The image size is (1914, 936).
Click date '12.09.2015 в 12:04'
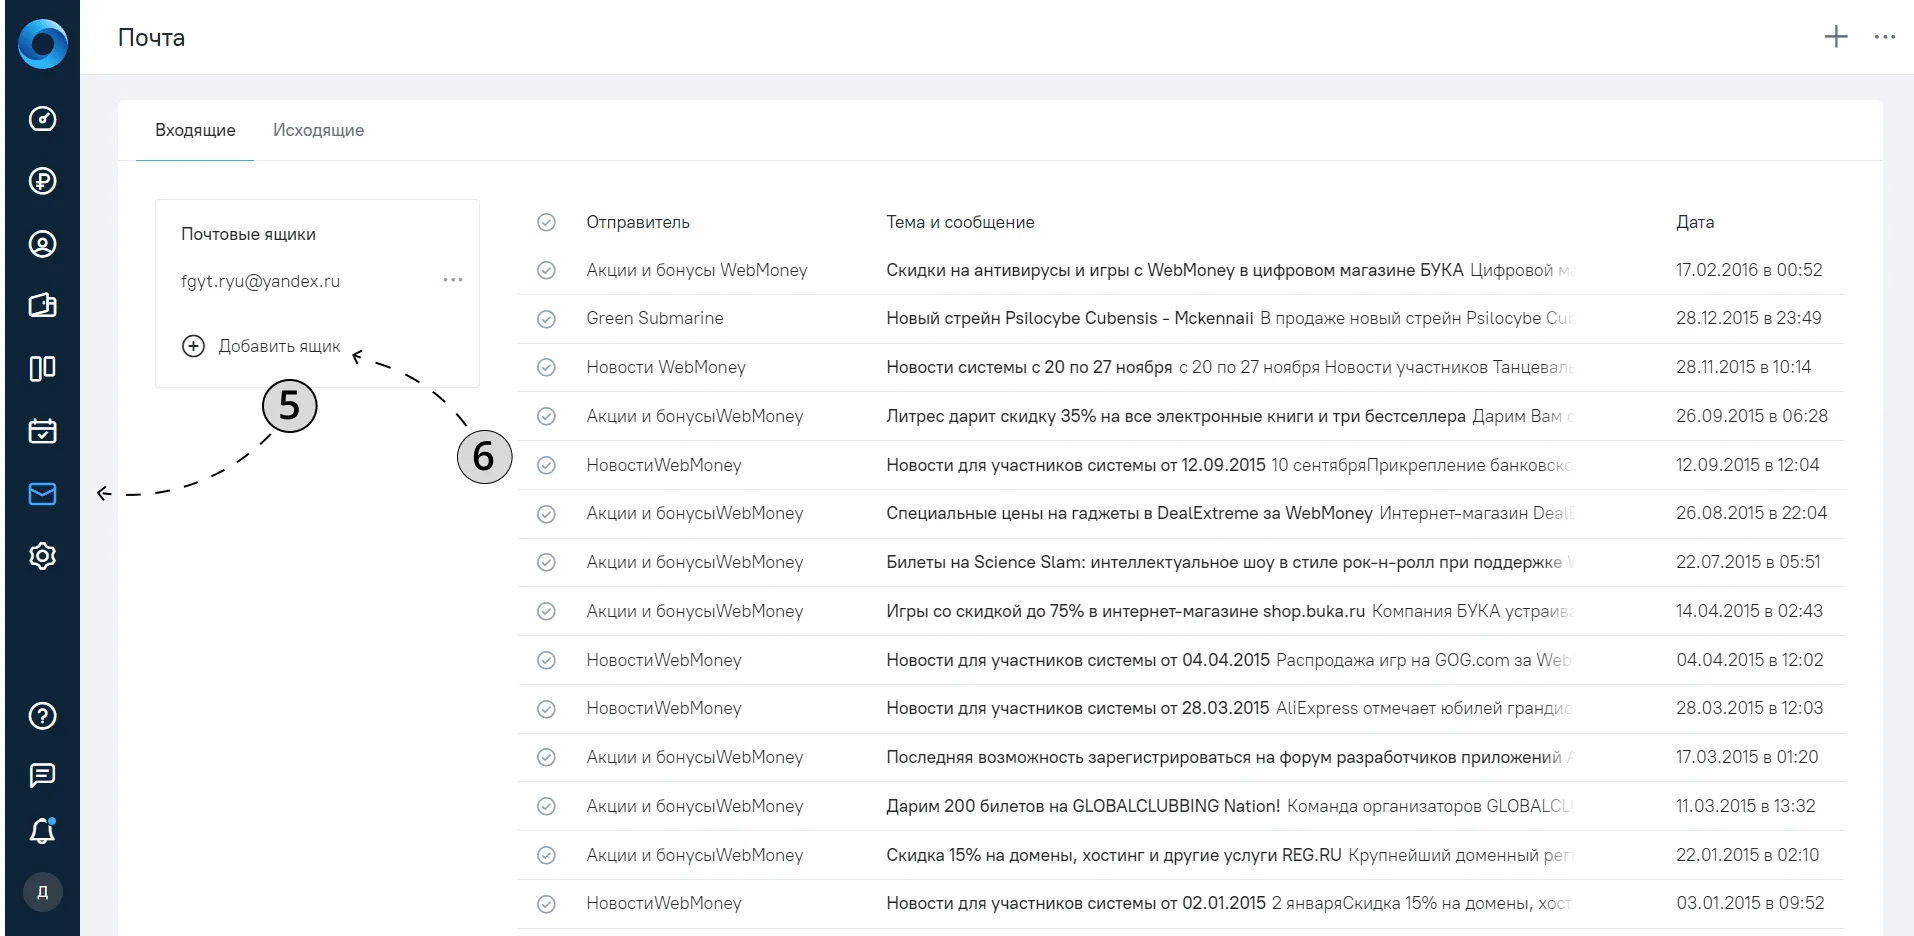tap(1748, 465)
